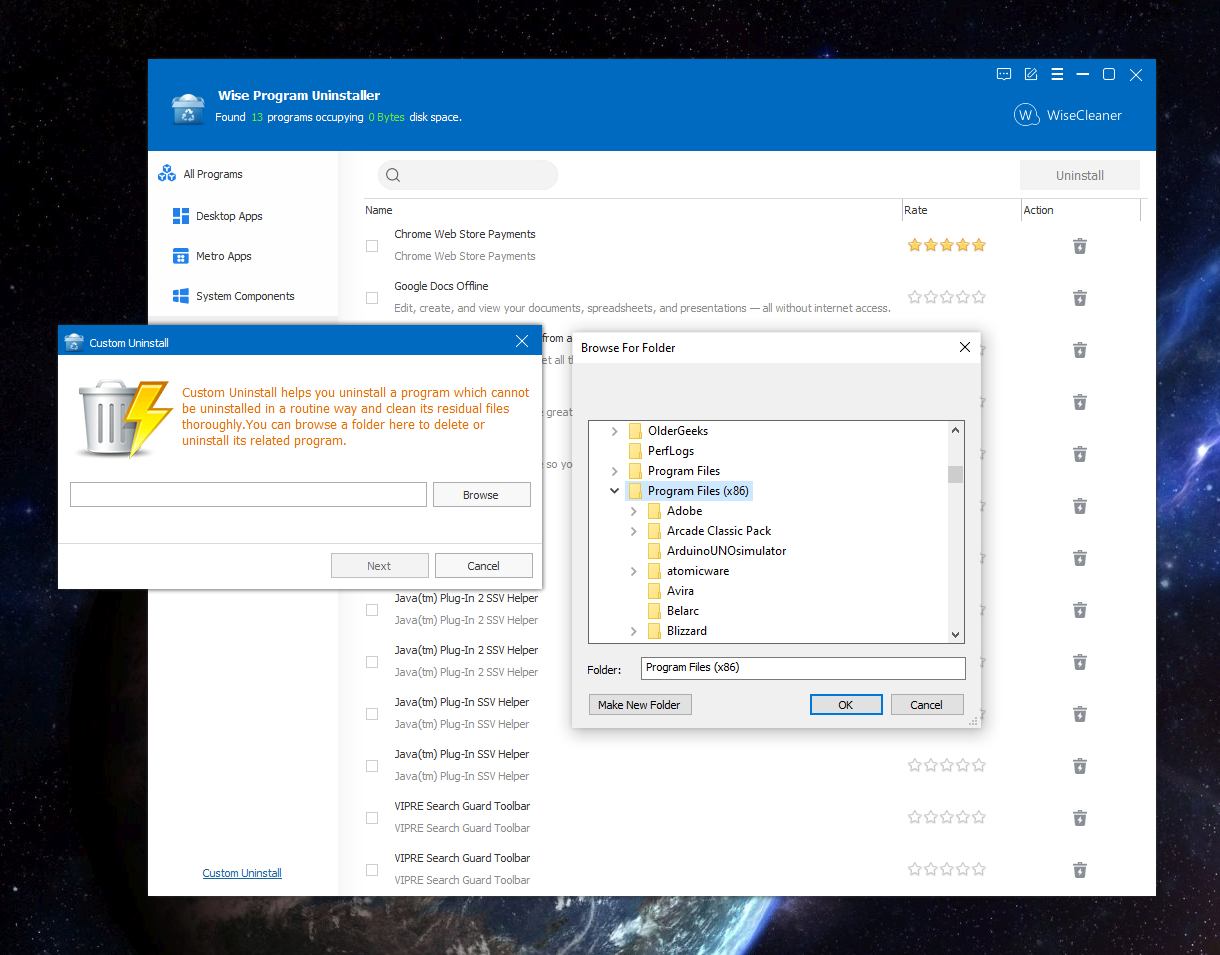This screenshot has height=955, width=1220.
Task: Click Make New Folder button
Action: [x=640, y=705]
